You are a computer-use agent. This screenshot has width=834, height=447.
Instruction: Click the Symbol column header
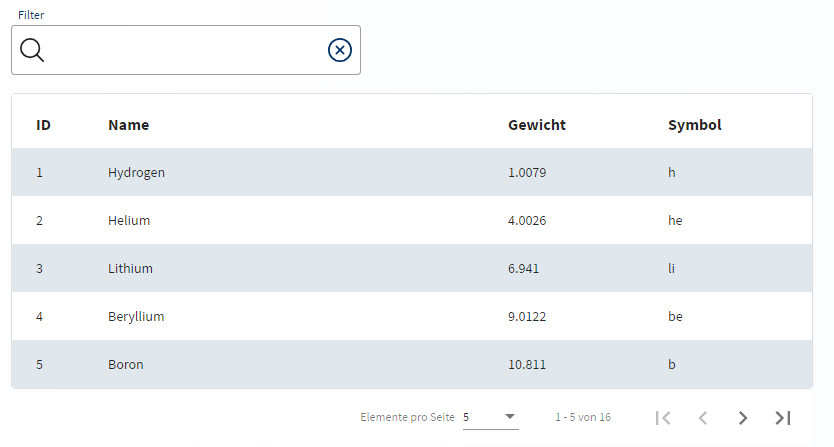pyautogui.click(x=695, y=125)
